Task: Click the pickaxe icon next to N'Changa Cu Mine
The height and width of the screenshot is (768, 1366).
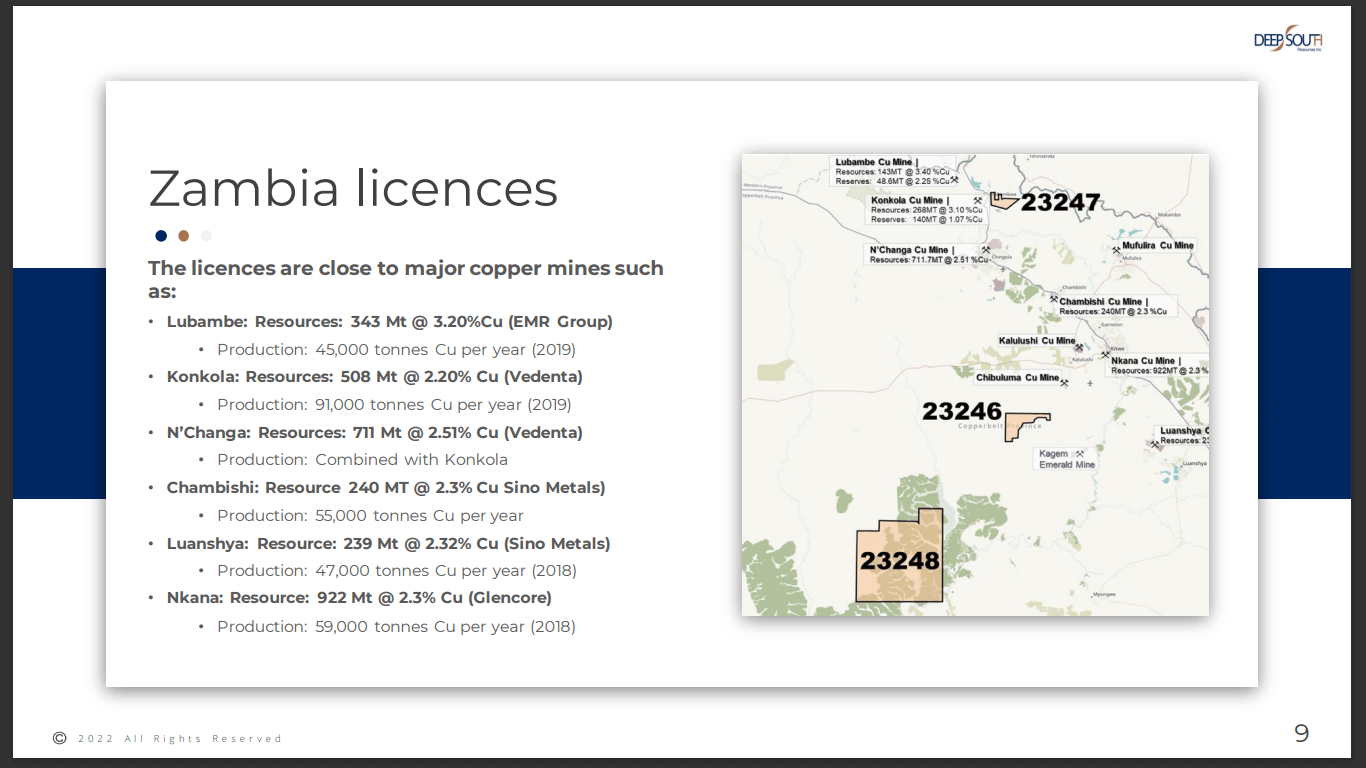Action: 986,250
